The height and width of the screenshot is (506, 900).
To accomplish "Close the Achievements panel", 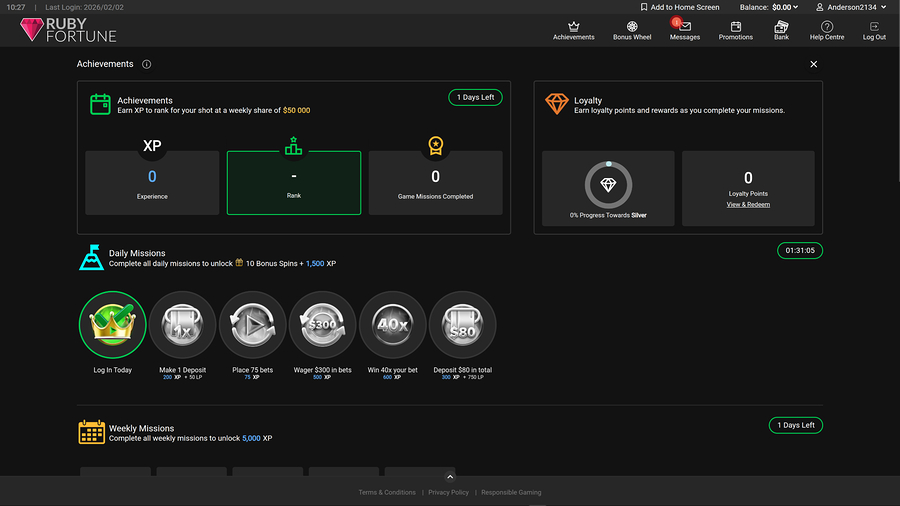I will click(x=813, y=64).
